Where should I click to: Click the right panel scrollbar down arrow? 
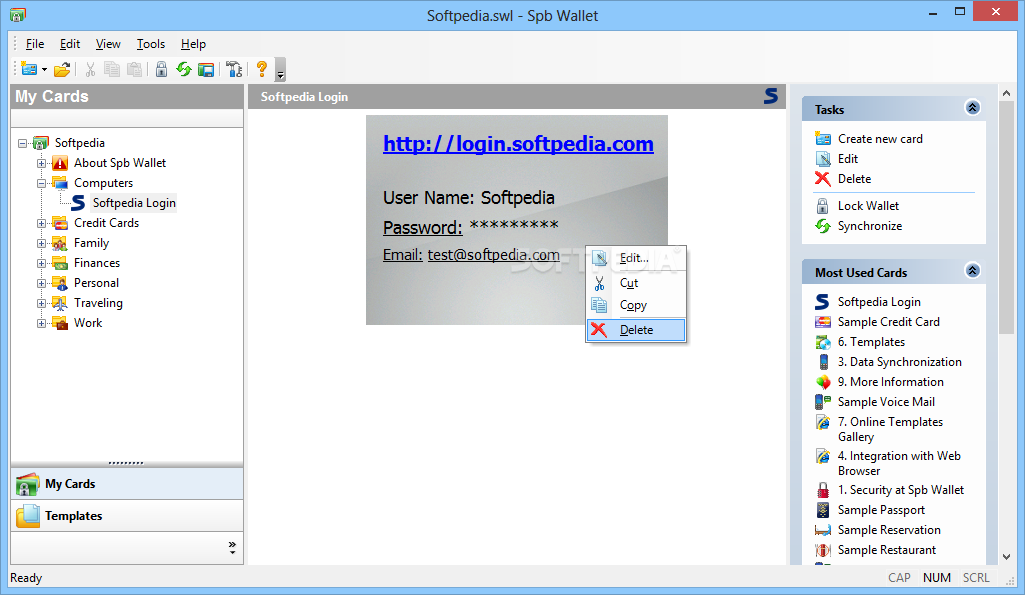[1006, 557]
